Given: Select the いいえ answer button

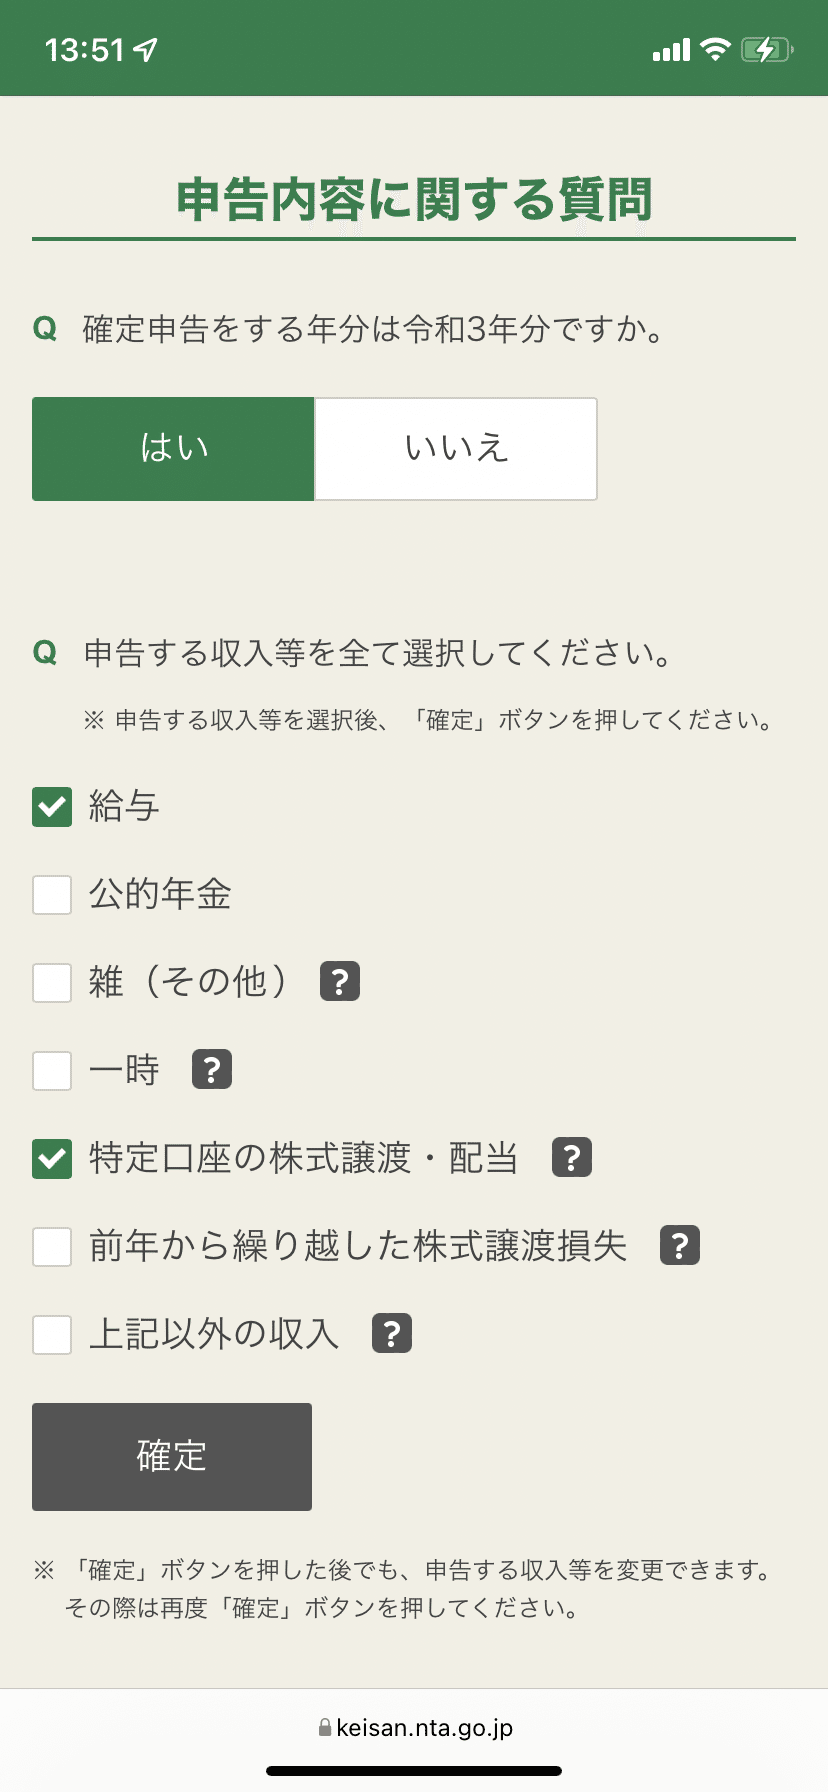Looking at the screenshot, I should coord(456,449).
